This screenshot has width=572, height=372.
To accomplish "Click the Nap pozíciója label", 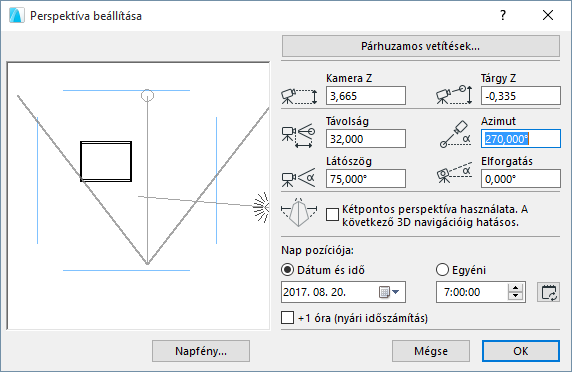I will point(317,251).
